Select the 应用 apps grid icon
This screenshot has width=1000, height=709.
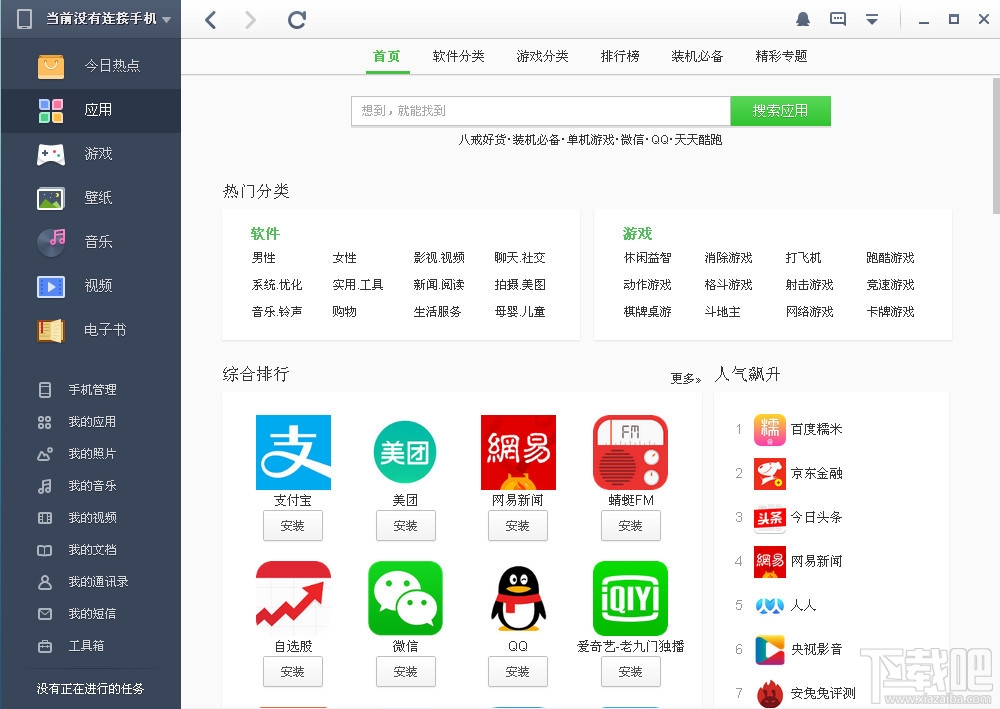(51, 110)
